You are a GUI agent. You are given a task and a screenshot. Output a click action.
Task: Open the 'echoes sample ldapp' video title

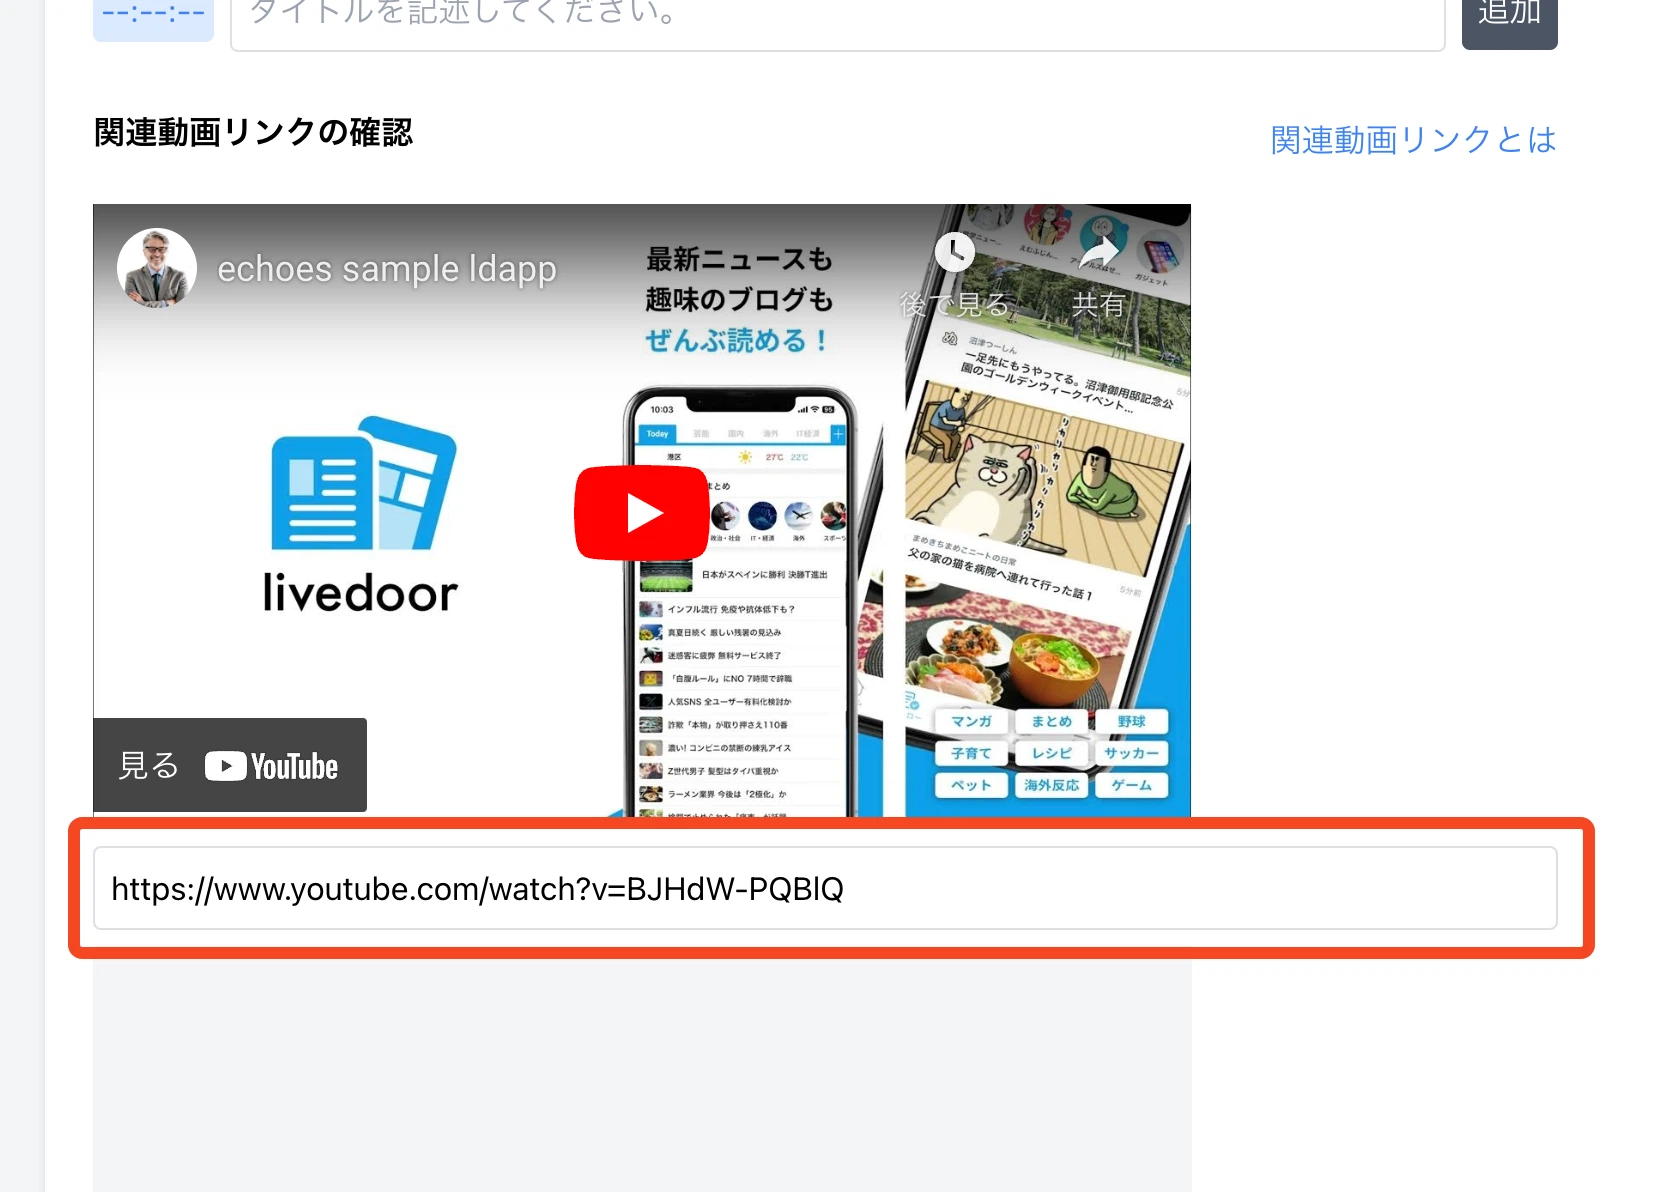pos(387,269)
